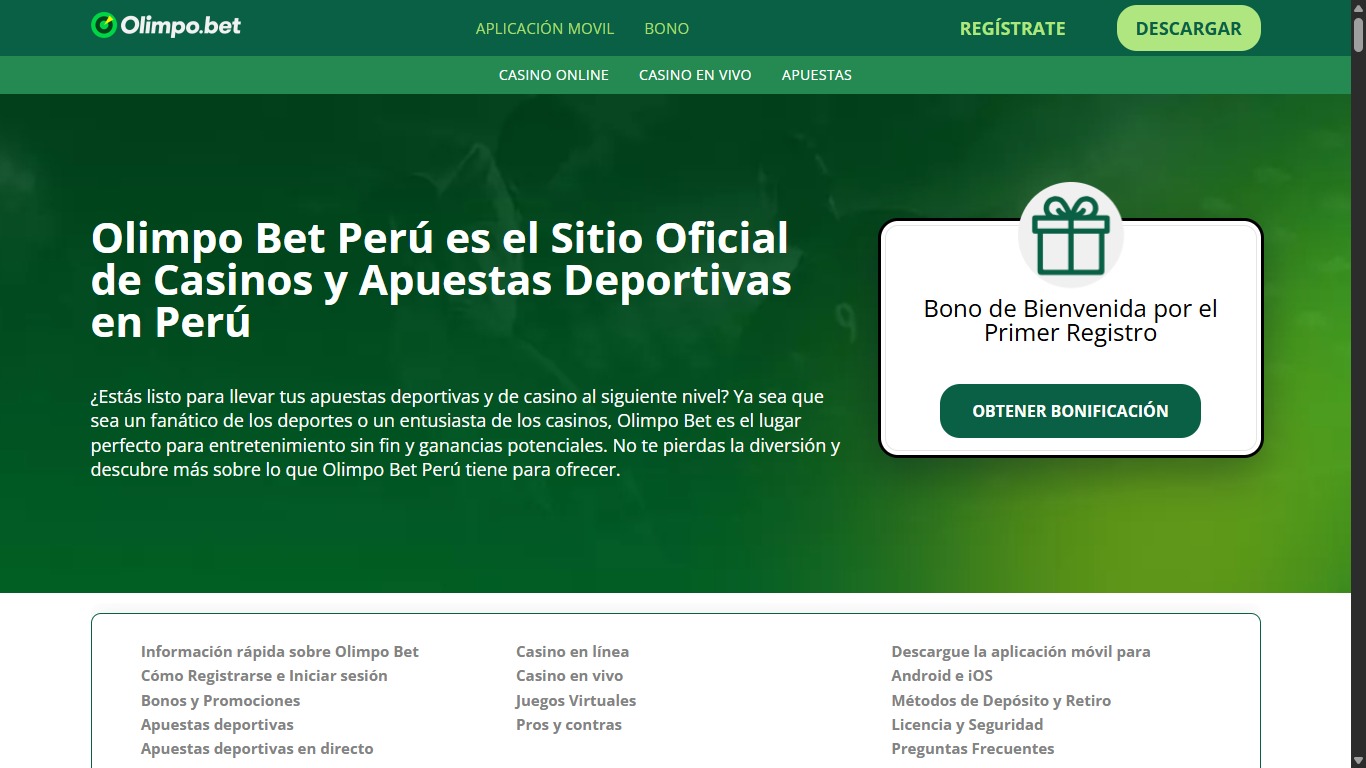
Task: Click 'Bono de Bienvenida por el Primer Registro' text
Action: pyautogui.click(x=1070, y=321)
